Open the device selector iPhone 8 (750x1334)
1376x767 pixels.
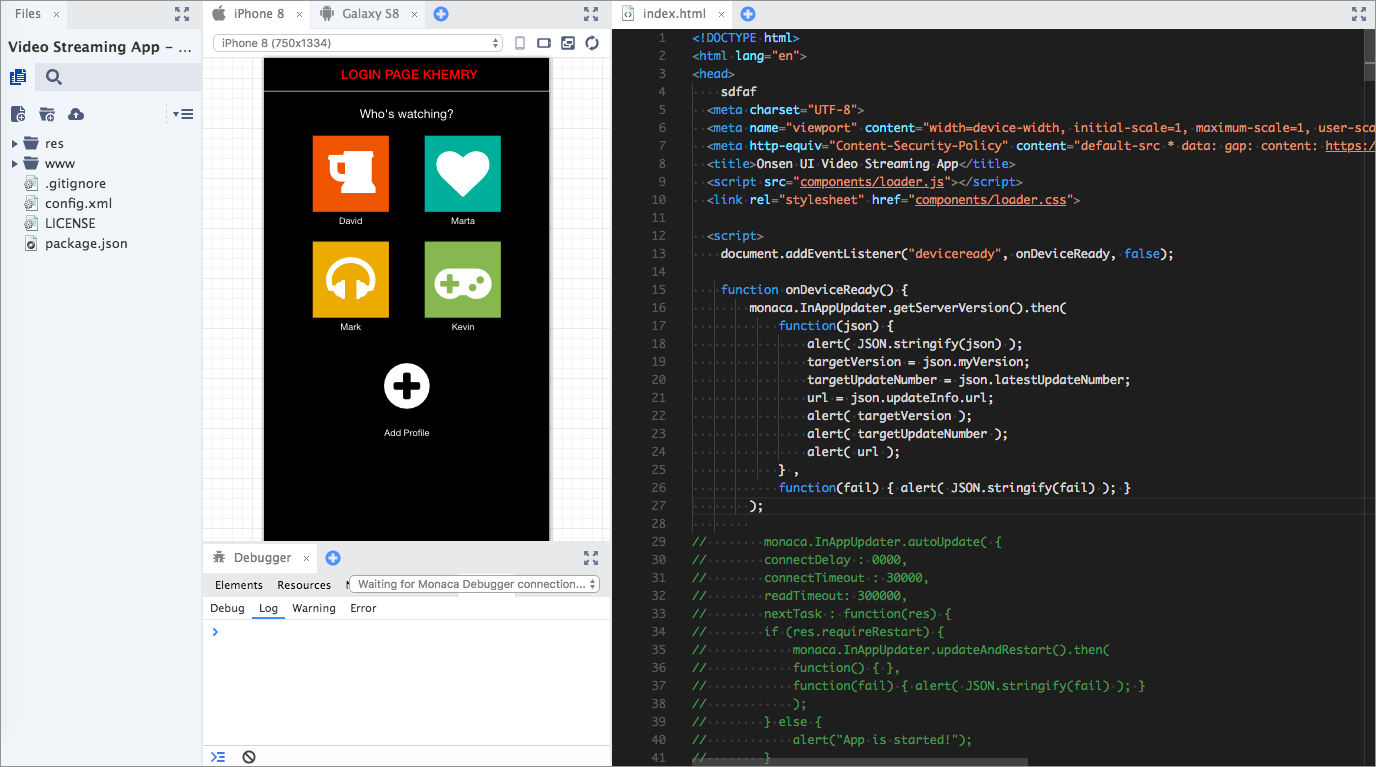358,43
